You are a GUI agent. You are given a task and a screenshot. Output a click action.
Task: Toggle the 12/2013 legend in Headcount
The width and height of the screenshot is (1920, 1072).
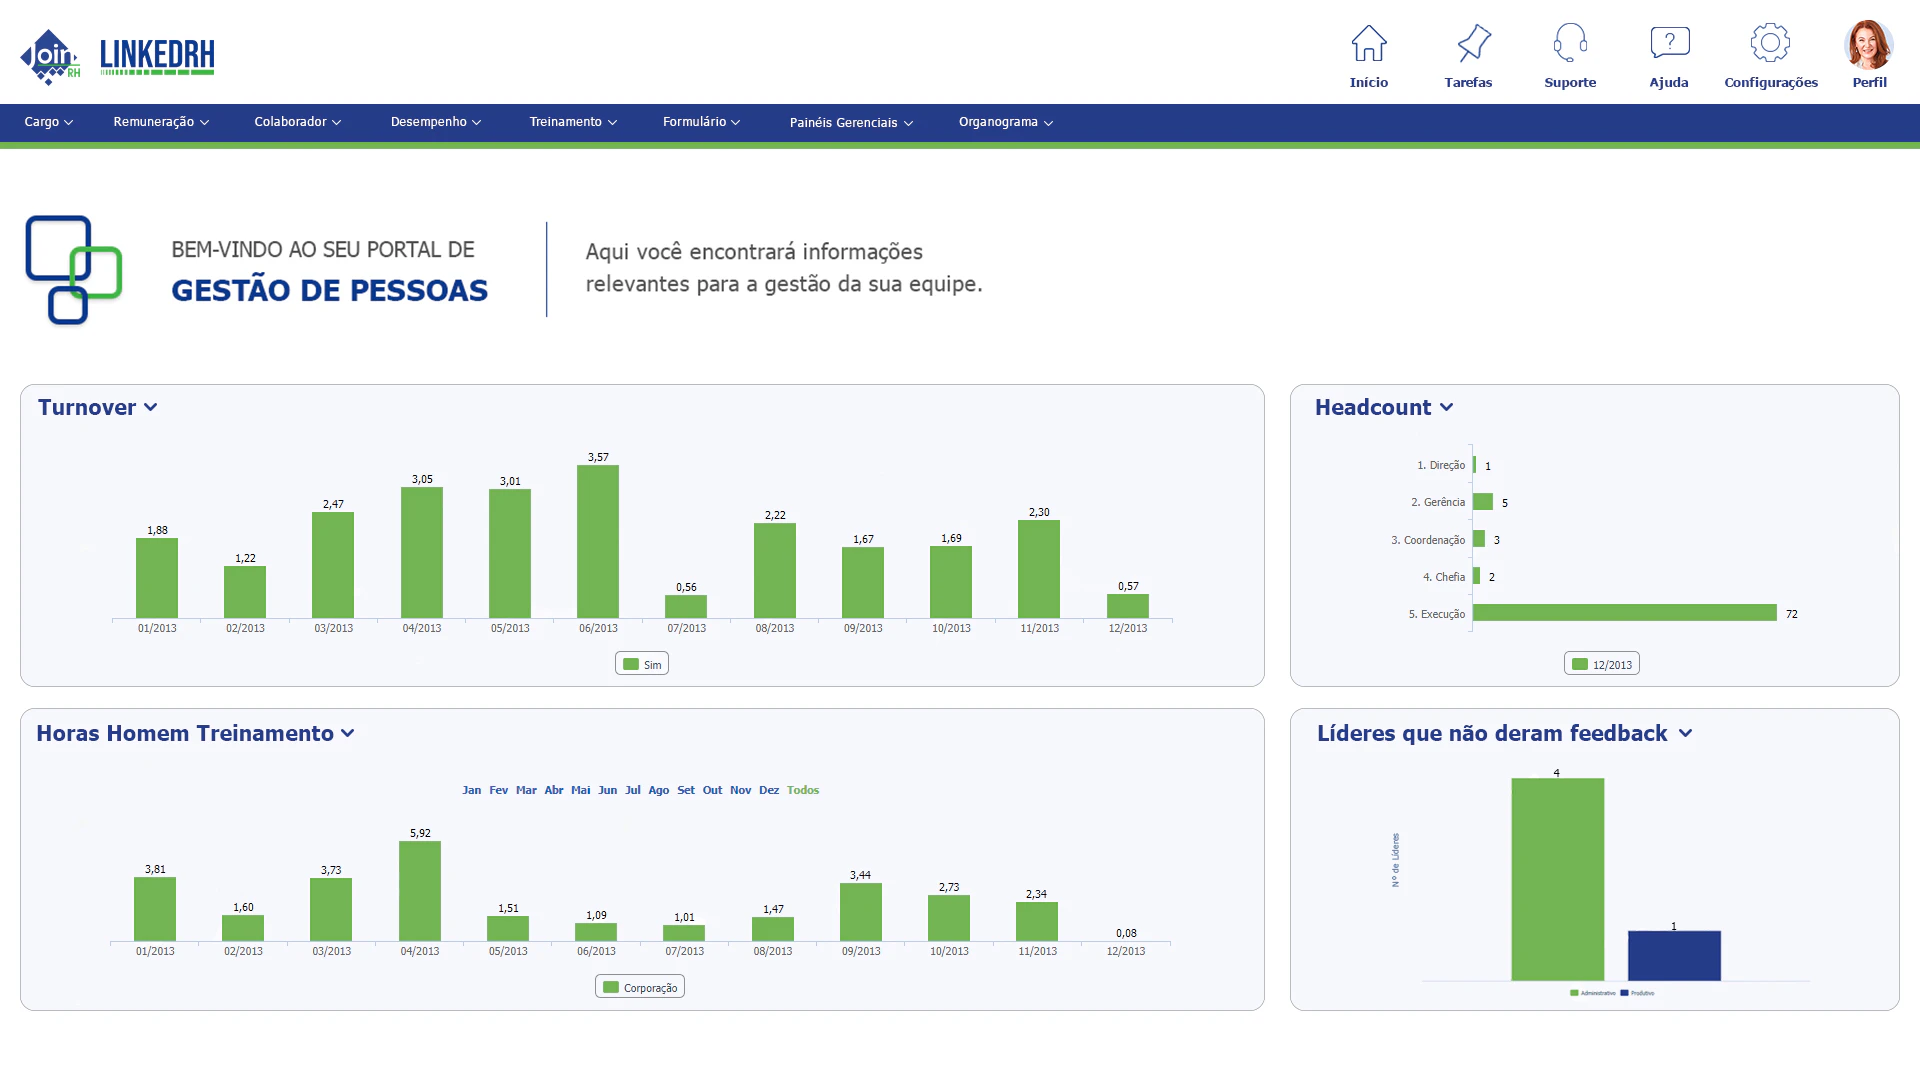pos(1602,663)
